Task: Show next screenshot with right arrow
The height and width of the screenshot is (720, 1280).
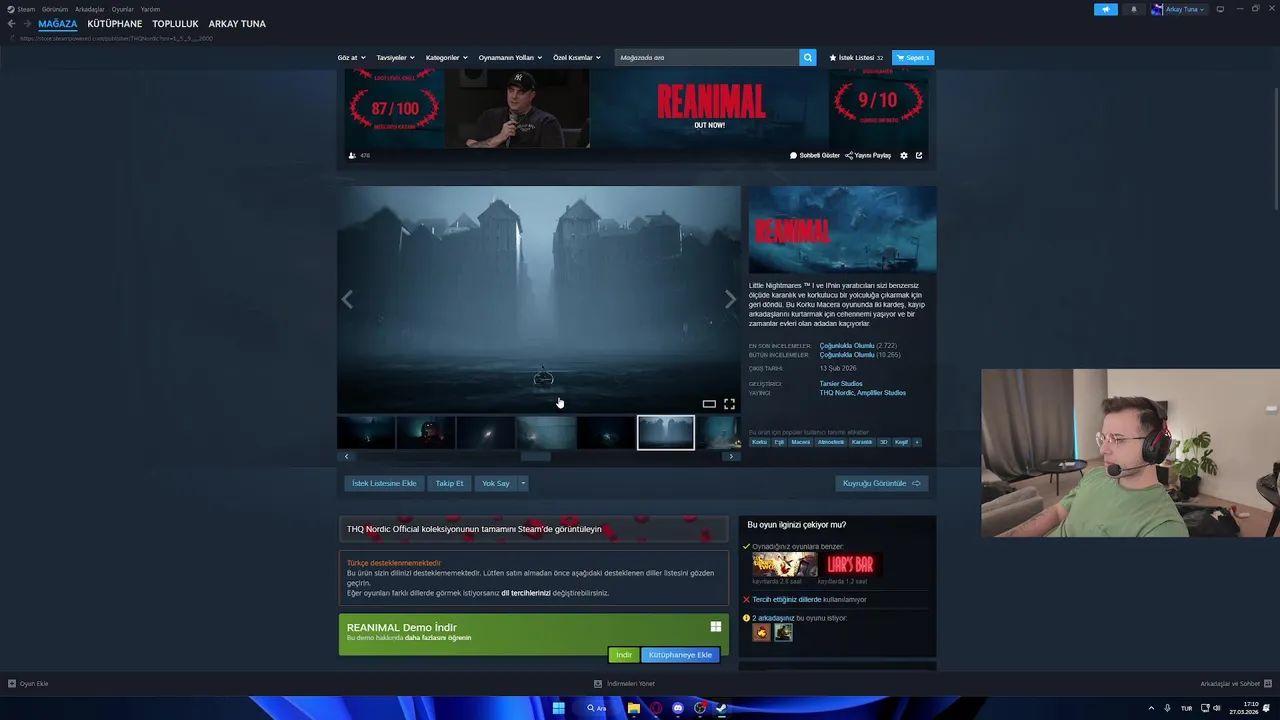Action: 730,299
